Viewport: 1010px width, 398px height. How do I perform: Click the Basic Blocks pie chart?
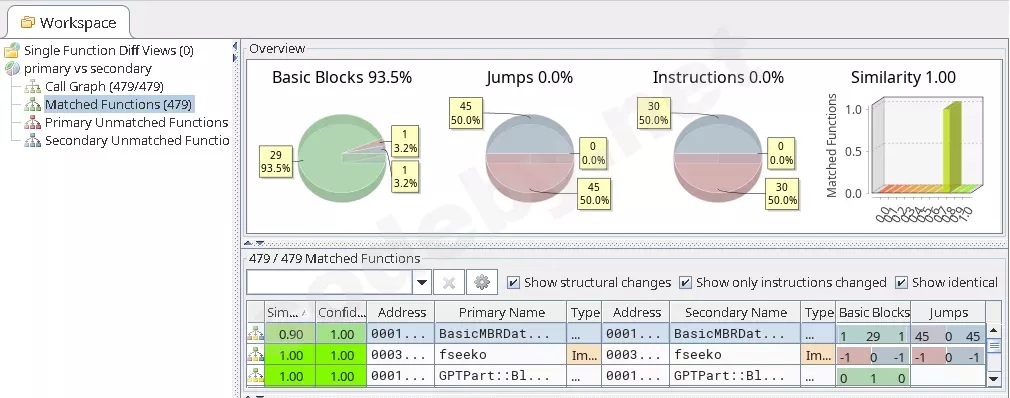[342, 158]
